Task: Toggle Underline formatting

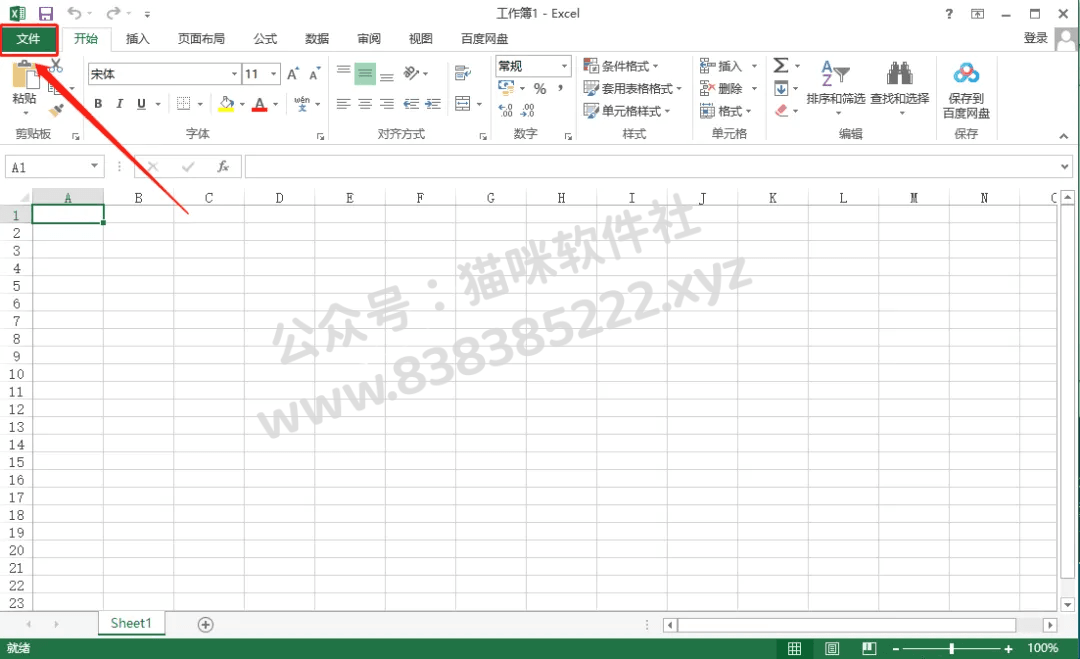Action: coord(141,104)
